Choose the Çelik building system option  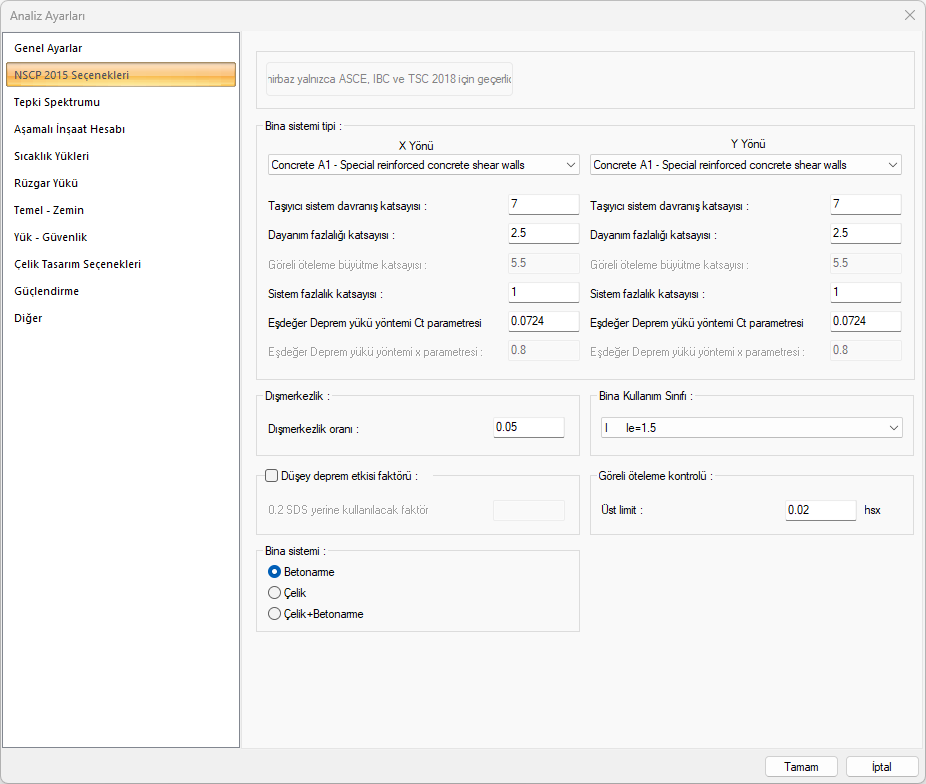(275, 593)
